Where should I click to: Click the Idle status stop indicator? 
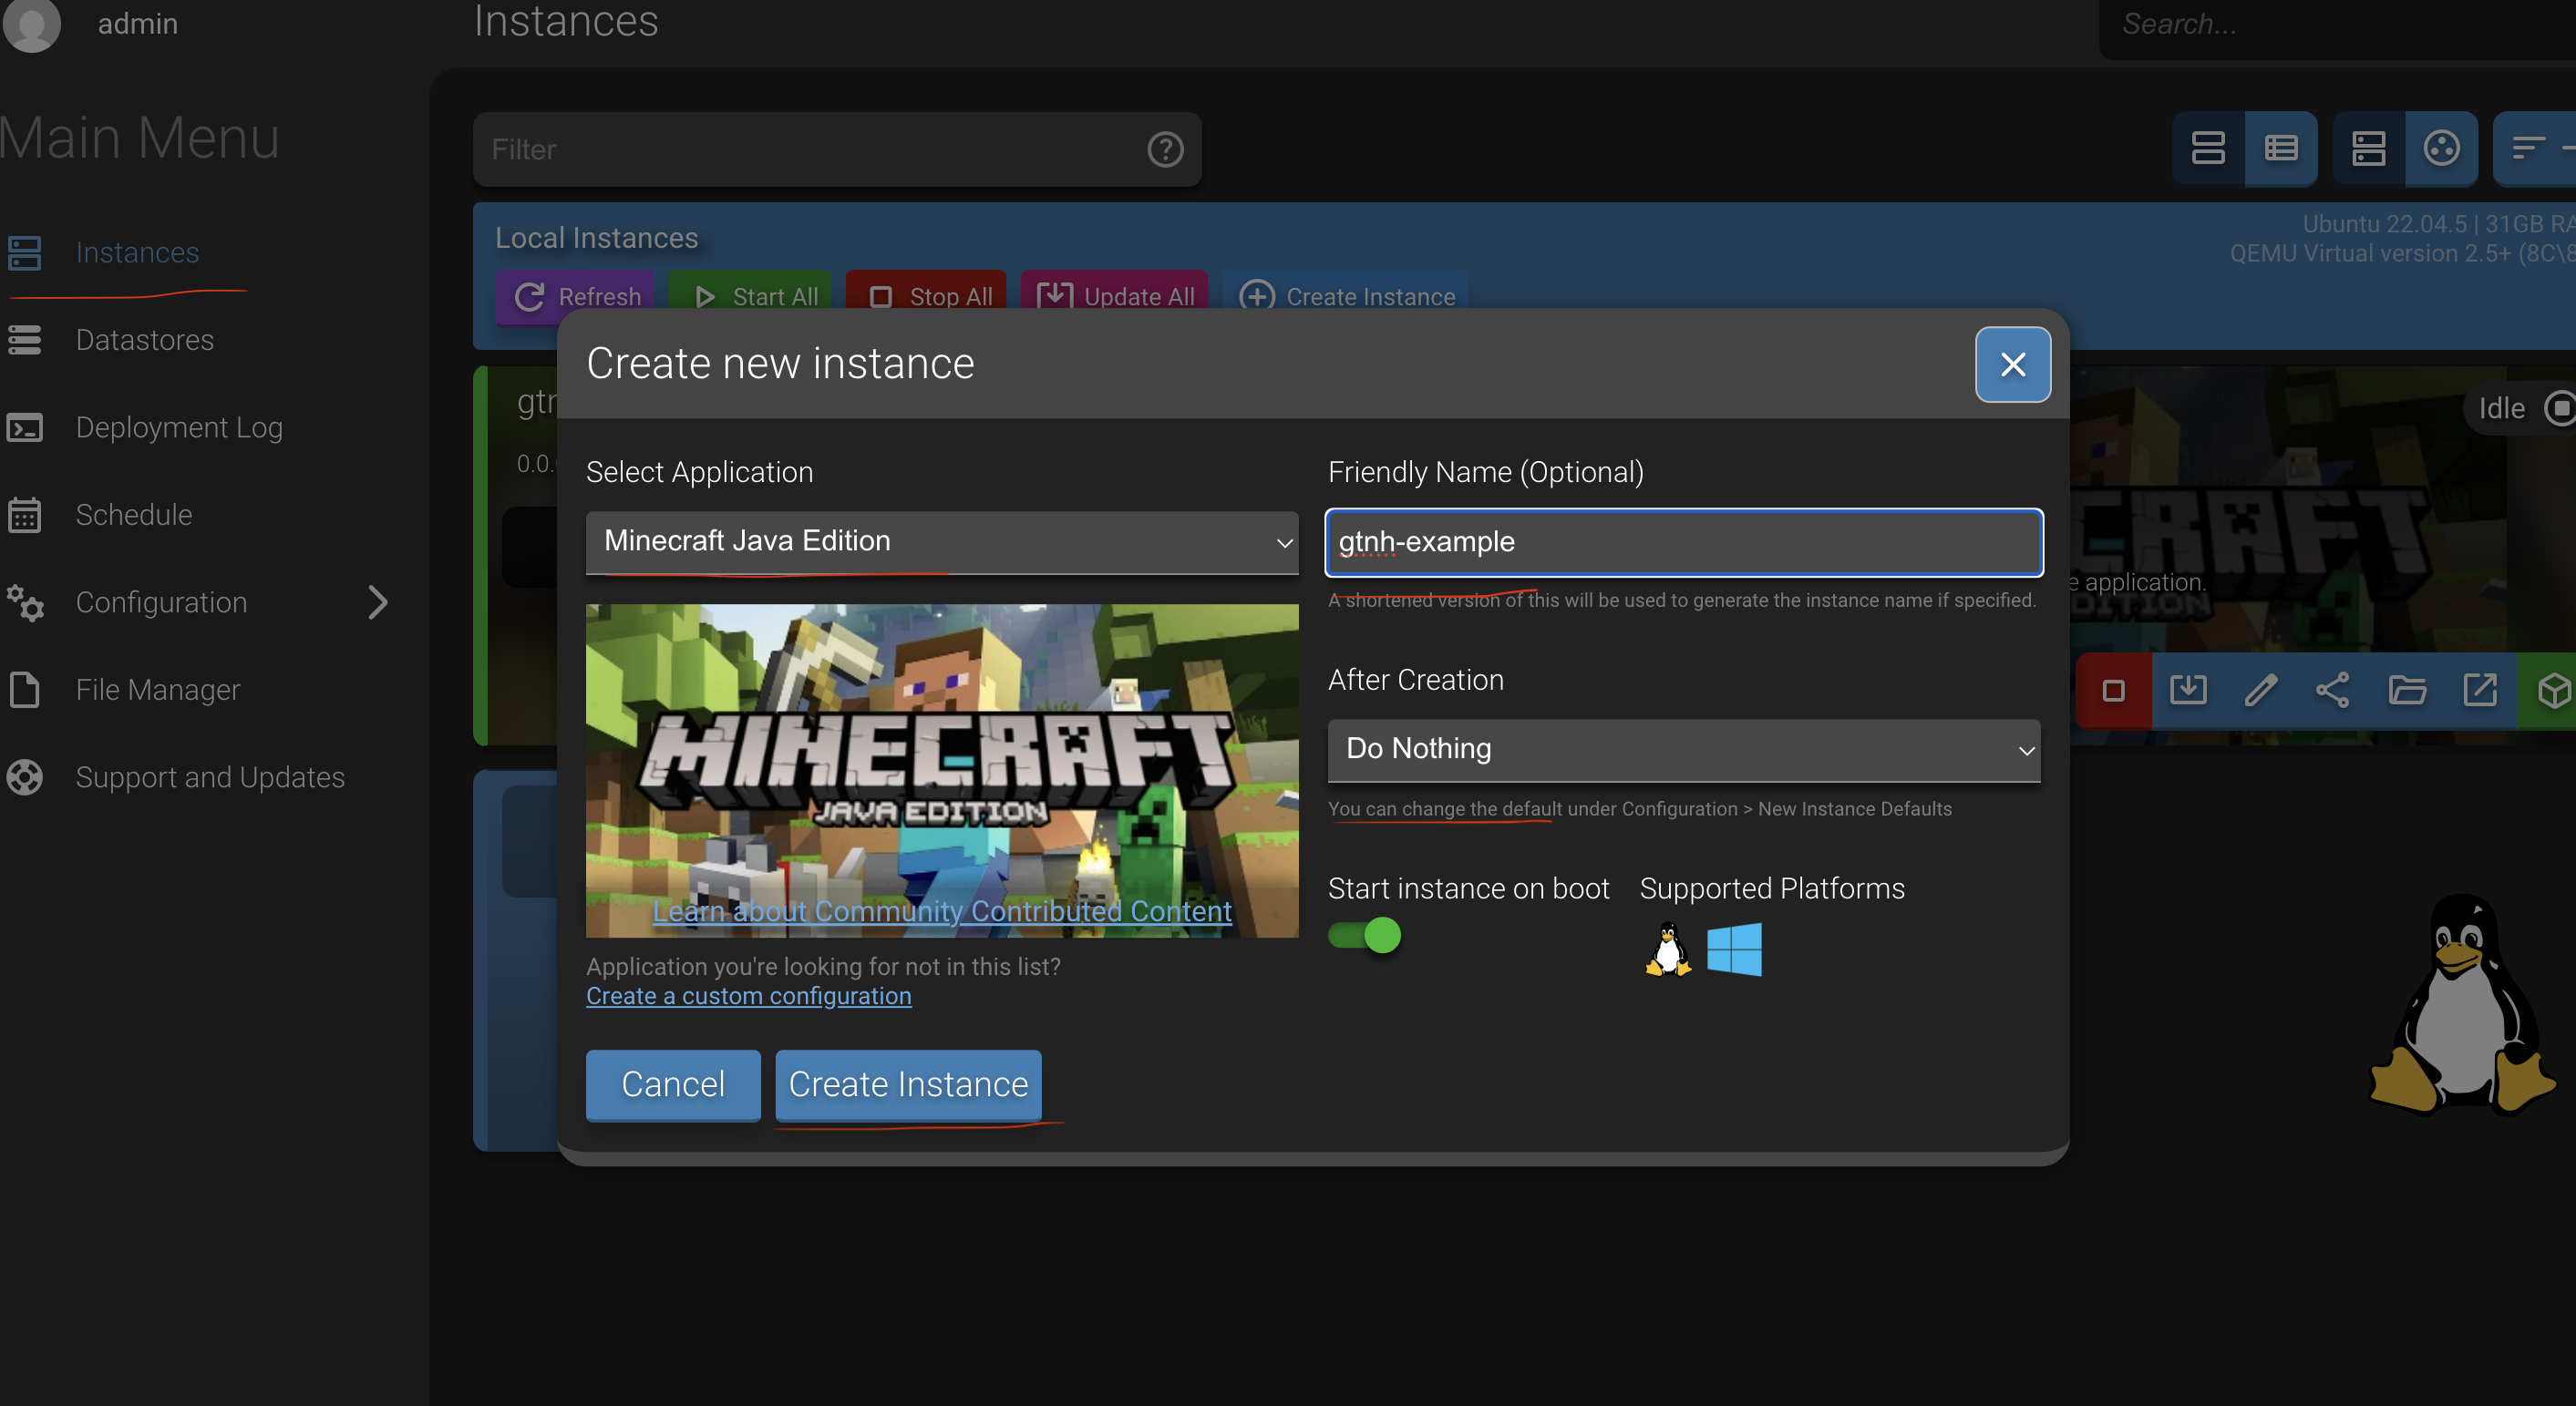point(2558,409)
